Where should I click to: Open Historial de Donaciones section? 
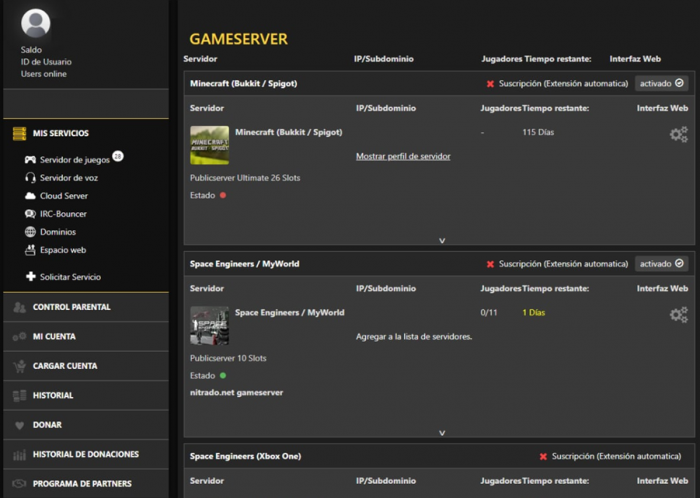(x=86, y=454)
